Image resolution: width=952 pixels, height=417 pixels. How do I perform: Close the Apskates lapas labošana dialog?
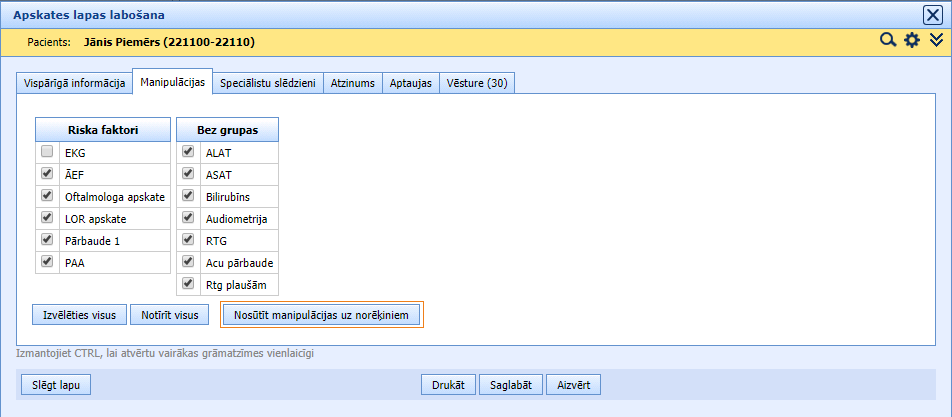tap(932, 15)
